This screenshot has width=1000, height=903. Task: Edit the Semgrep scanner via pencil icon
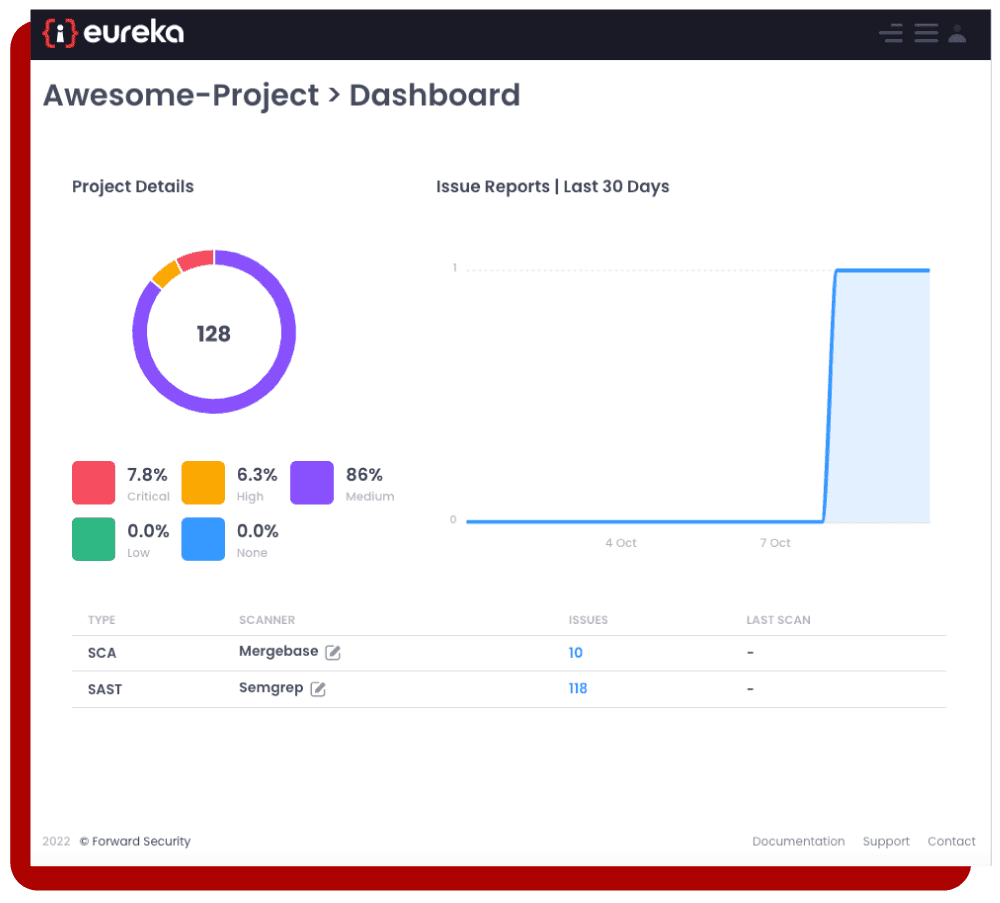point(318,689)
